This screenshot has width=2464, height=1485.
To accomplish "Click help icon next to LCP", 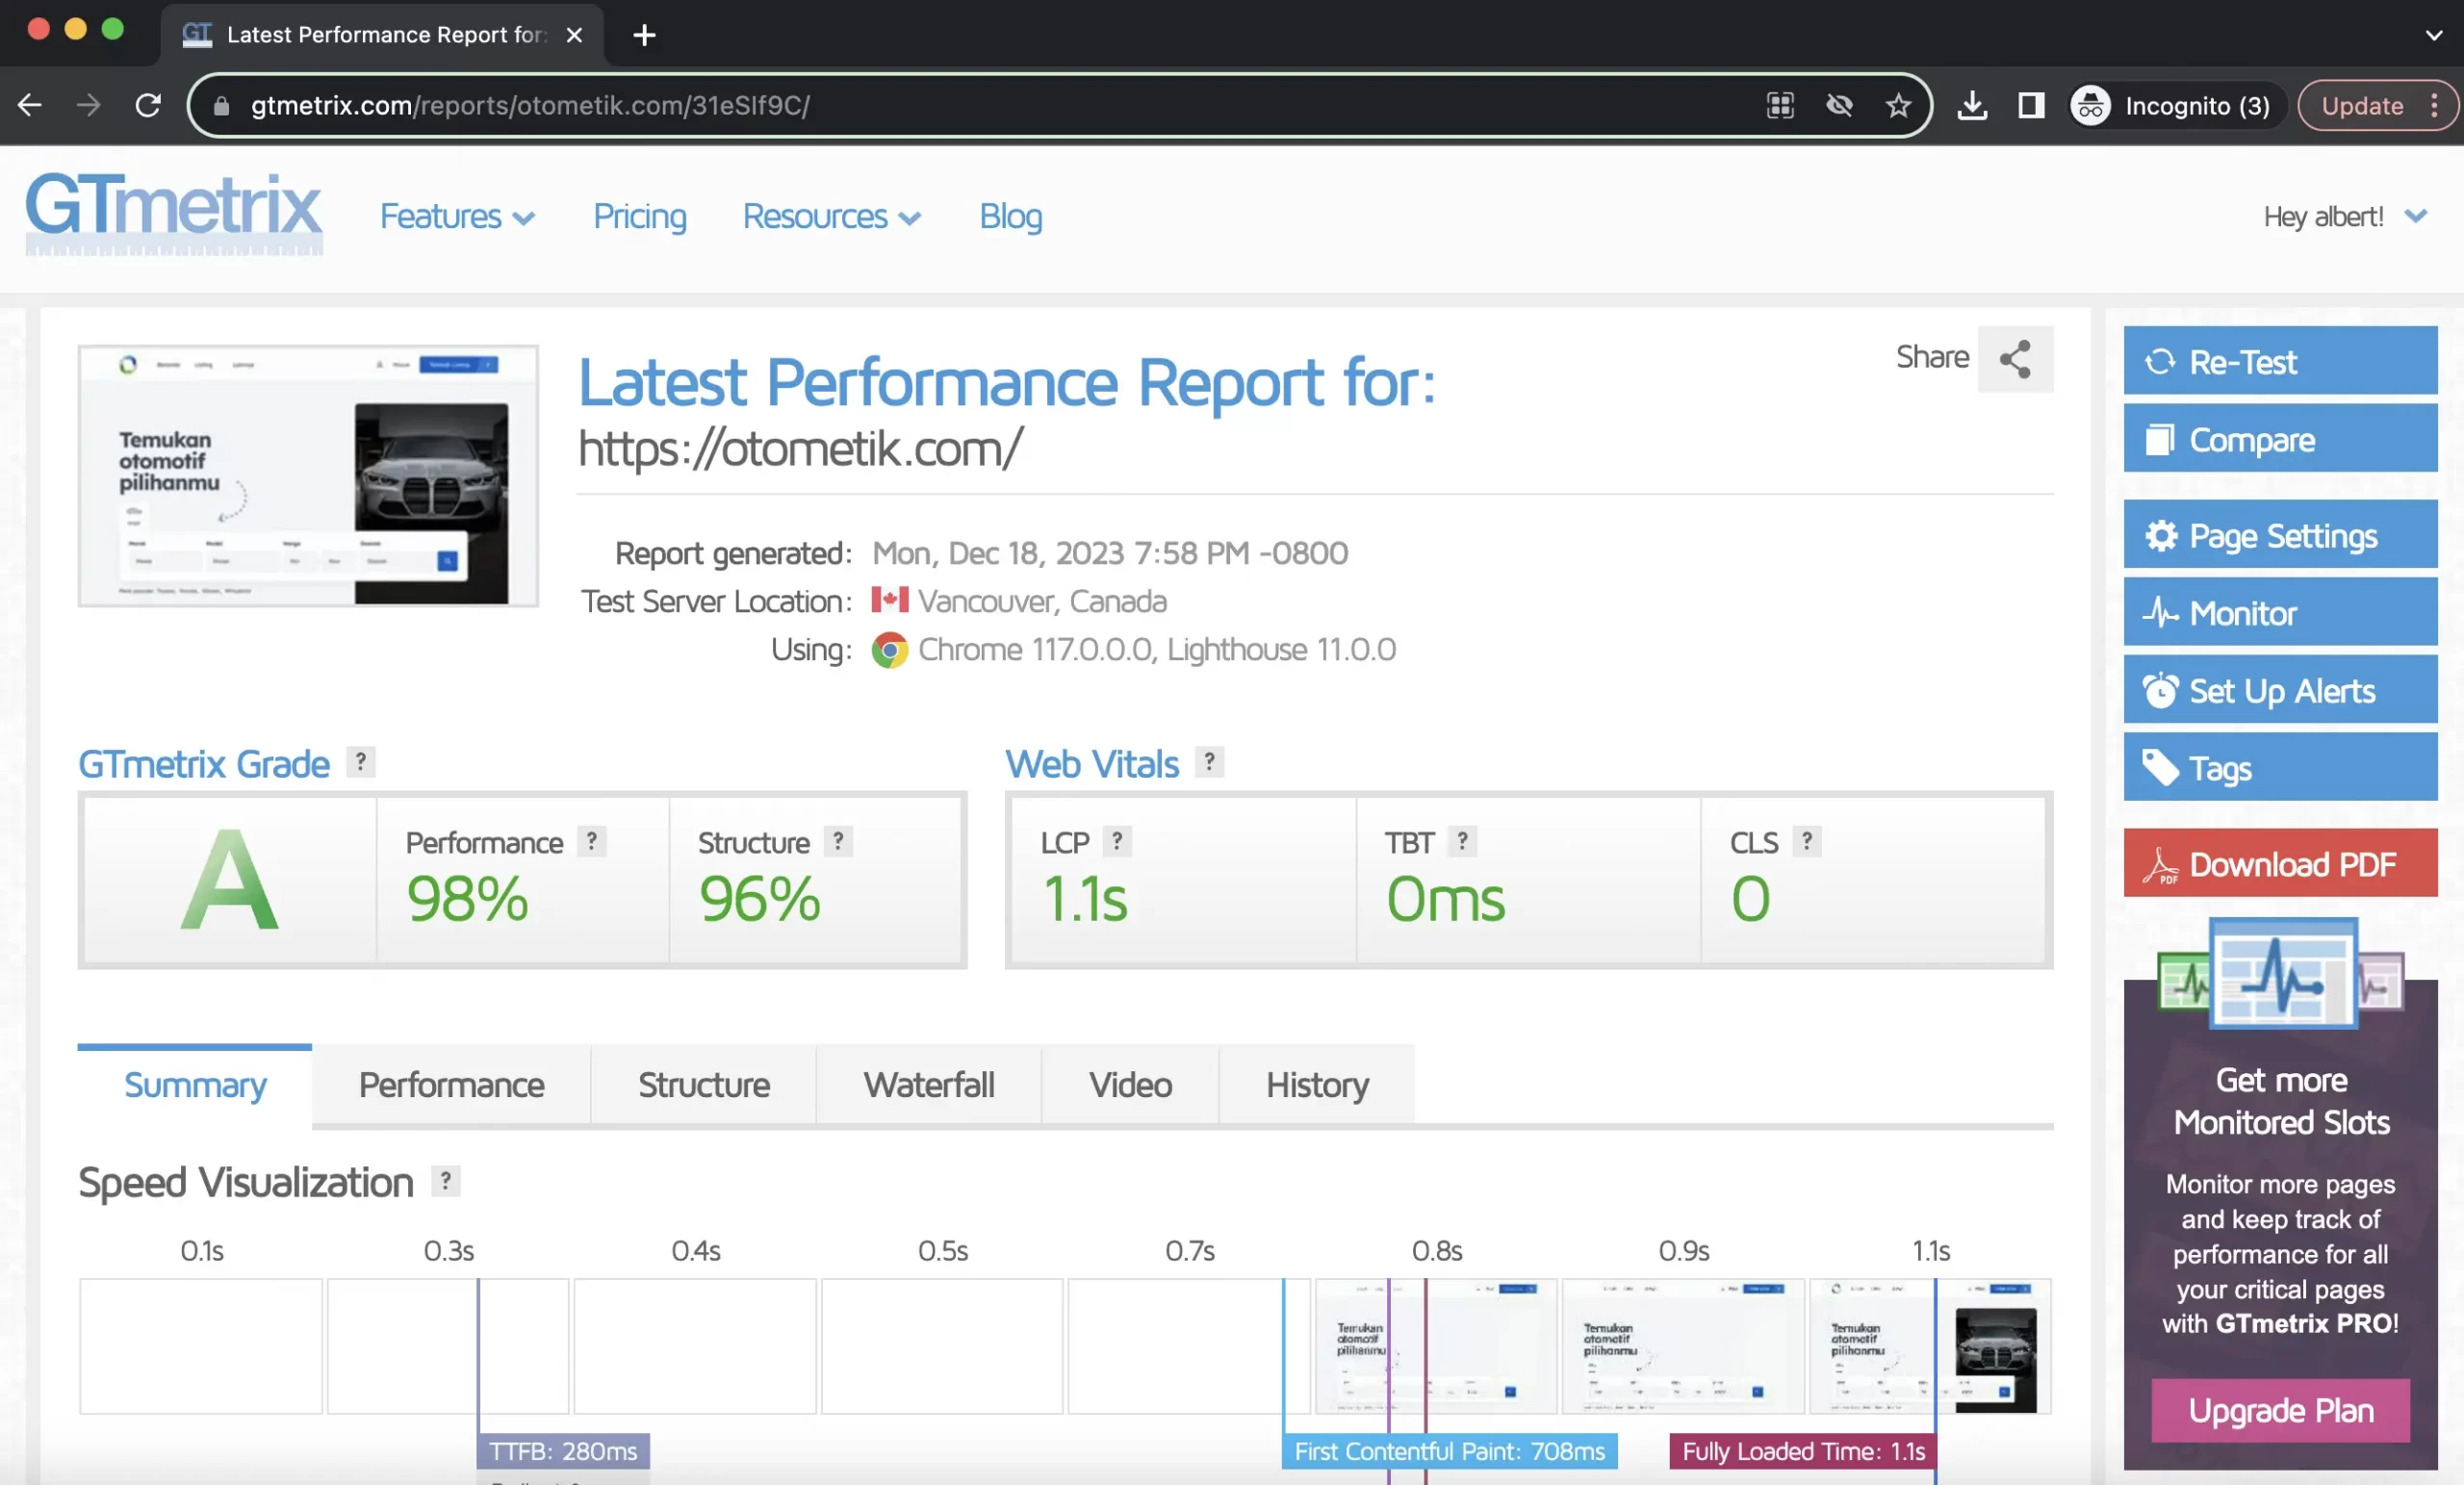I will pyautogui.click(x=1117, y=842).
